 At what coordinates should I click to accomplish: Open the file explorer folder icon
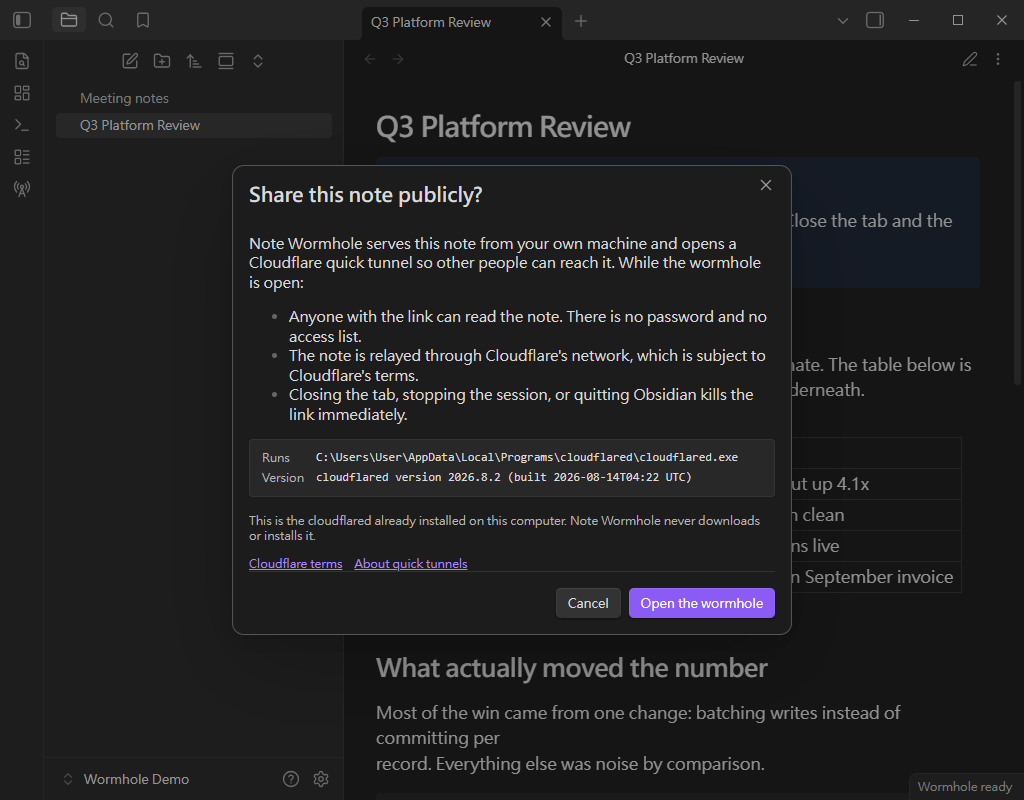pyautogui.click(x=69, y=20)
